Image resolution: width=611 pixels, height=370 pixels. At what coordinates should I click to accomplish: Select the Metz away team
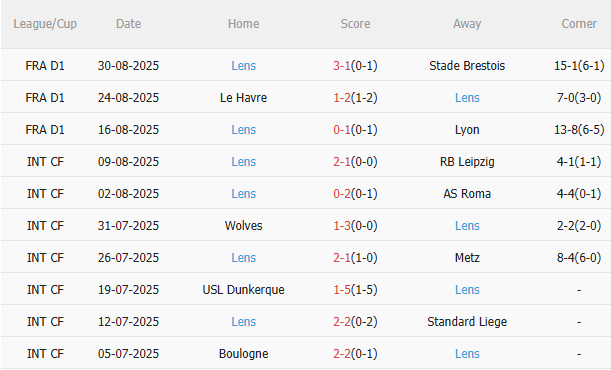467,257
